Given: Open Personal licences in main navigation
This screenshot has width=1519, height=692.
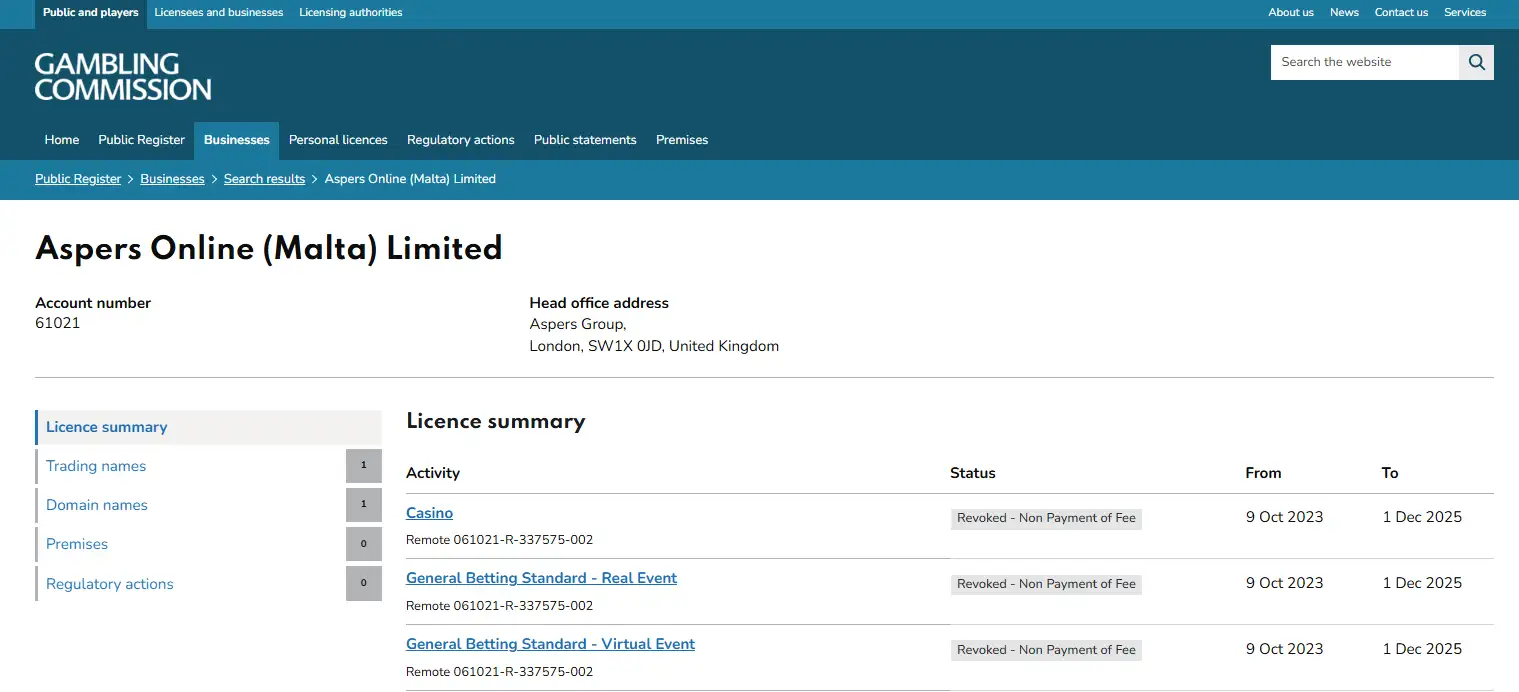Looking at the screenshot, I should click(x=338, y=140).
